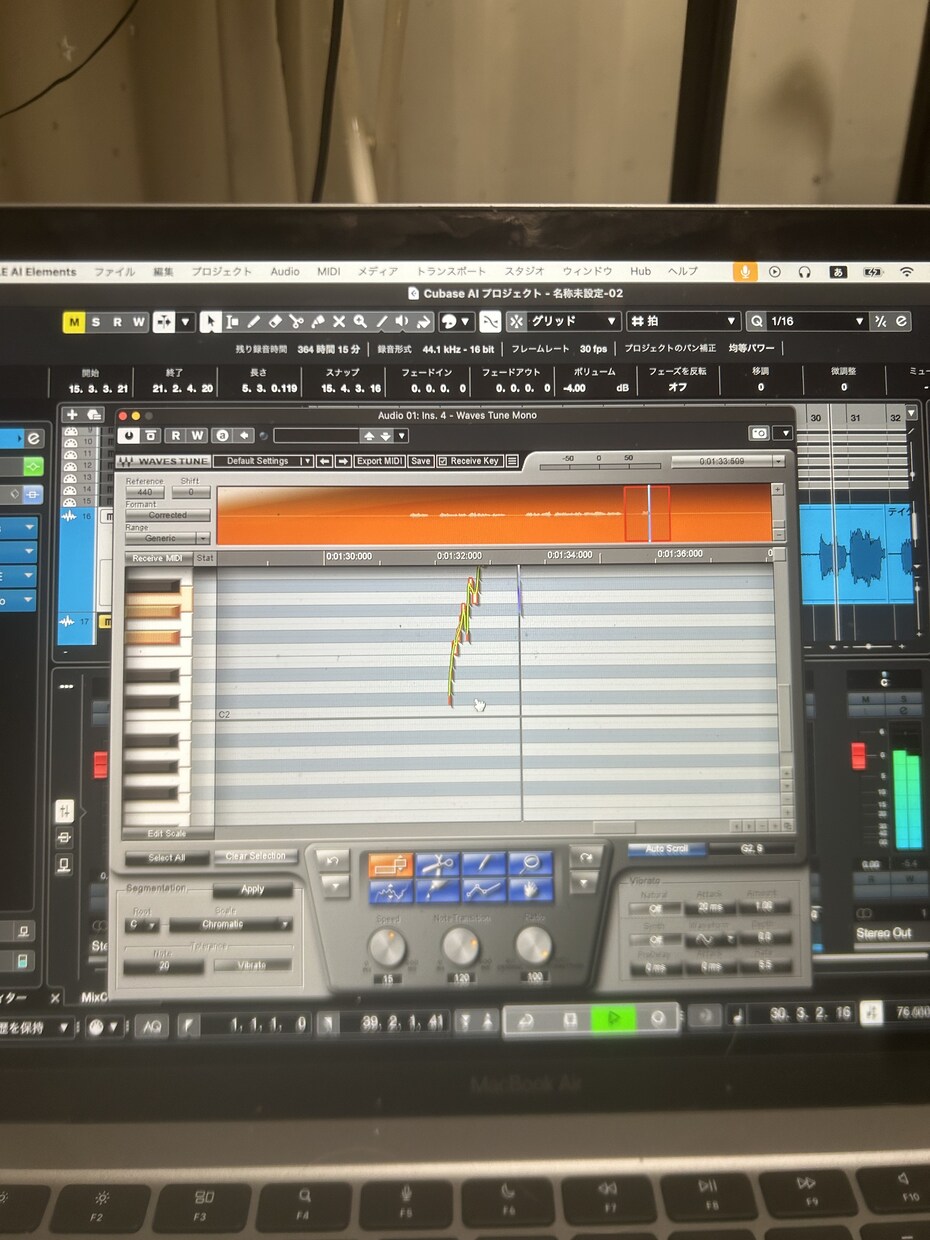Pick the Cubase Glue tool
The width and height of the screenshot is (930, 1240).
coord(318,321)
